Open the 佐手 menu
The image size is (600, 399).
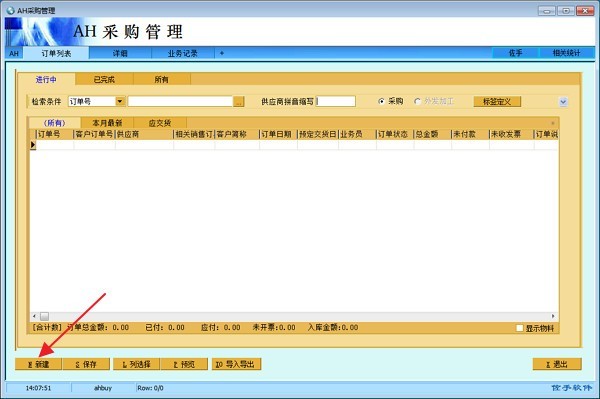(x=515, y=53)
